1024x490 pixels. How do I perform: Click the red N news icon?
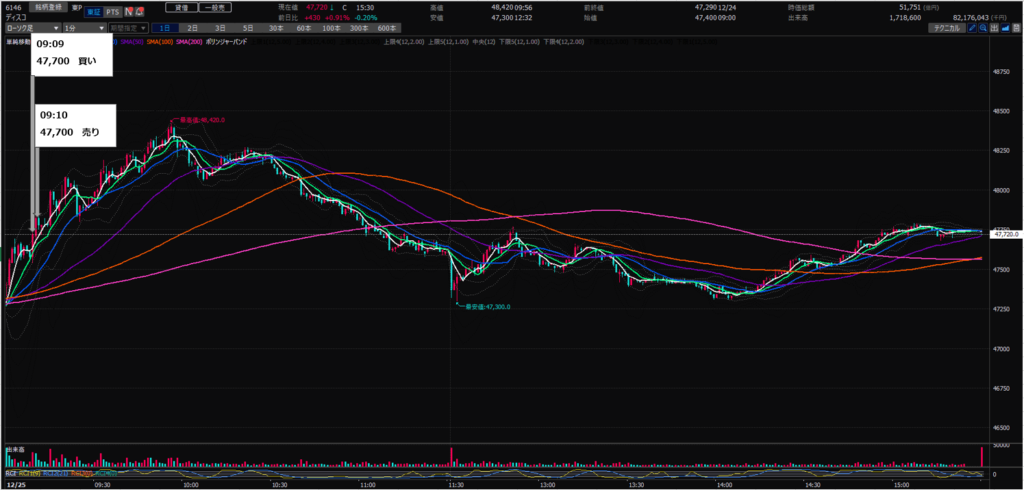click(127, 13)
